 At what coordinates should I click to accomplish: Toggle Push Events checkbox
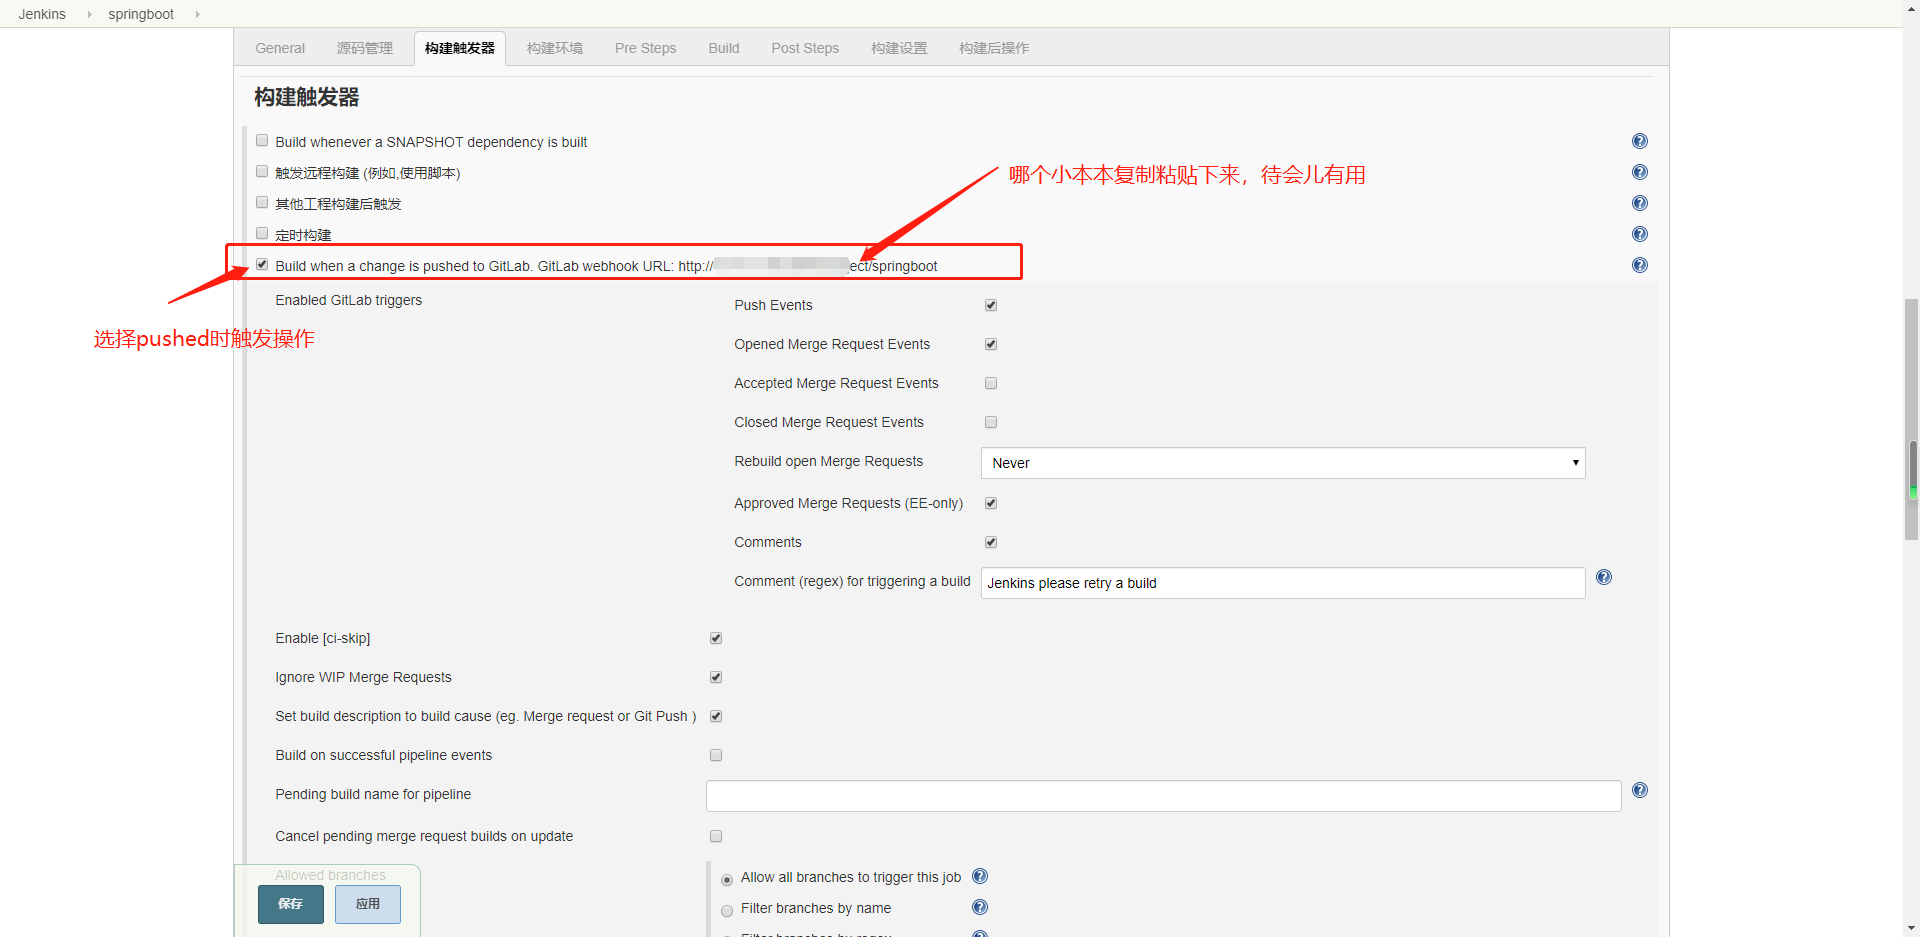tap(991, 305)
